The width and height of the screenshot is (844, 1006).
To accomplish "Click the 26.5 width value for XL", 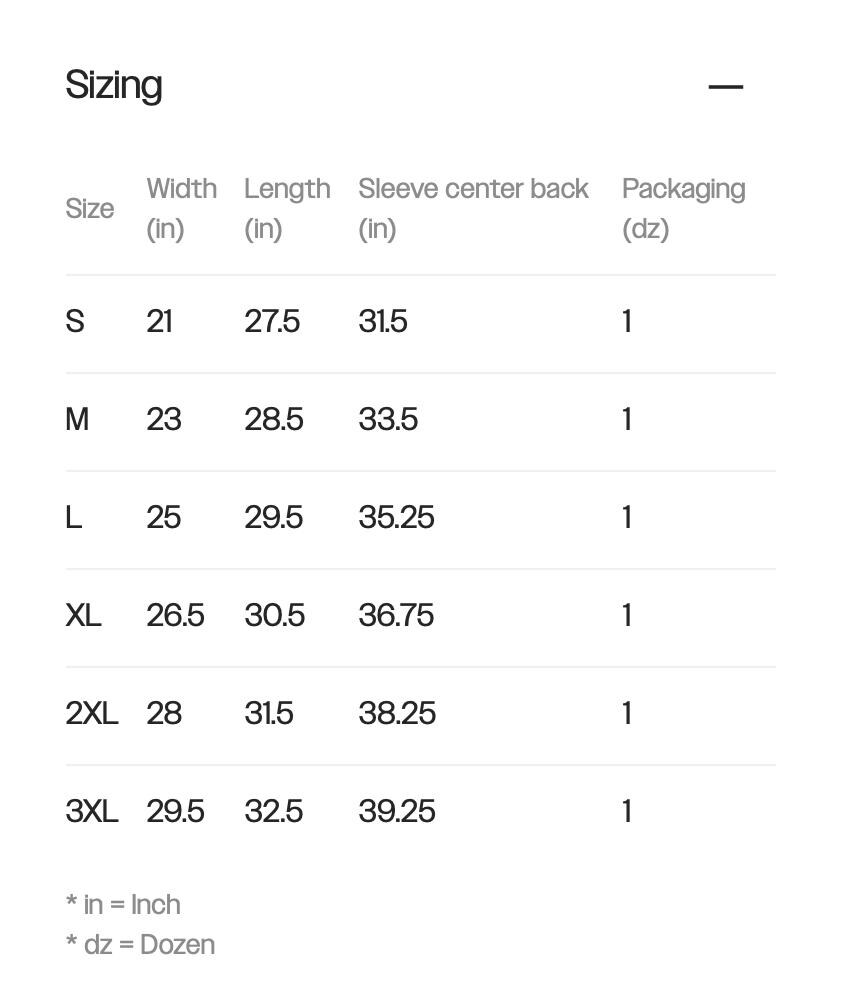I will 175,615.
